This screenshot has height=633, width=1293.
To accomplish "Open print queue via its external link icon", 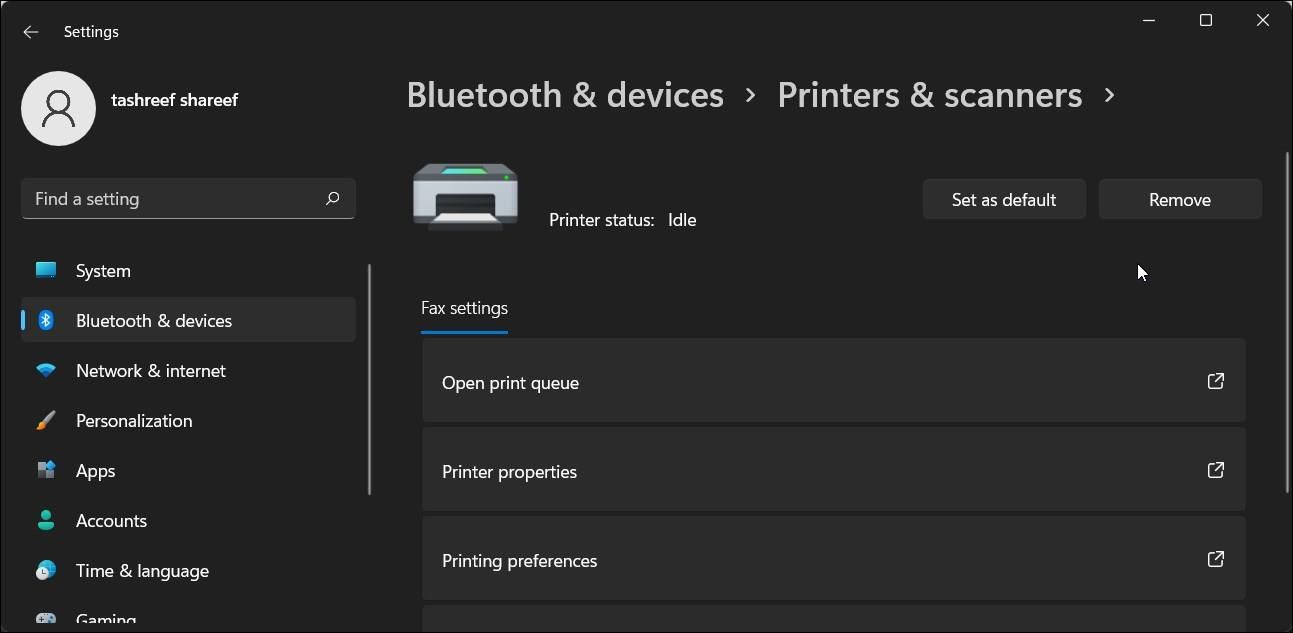I will [x=1215, y=381].
